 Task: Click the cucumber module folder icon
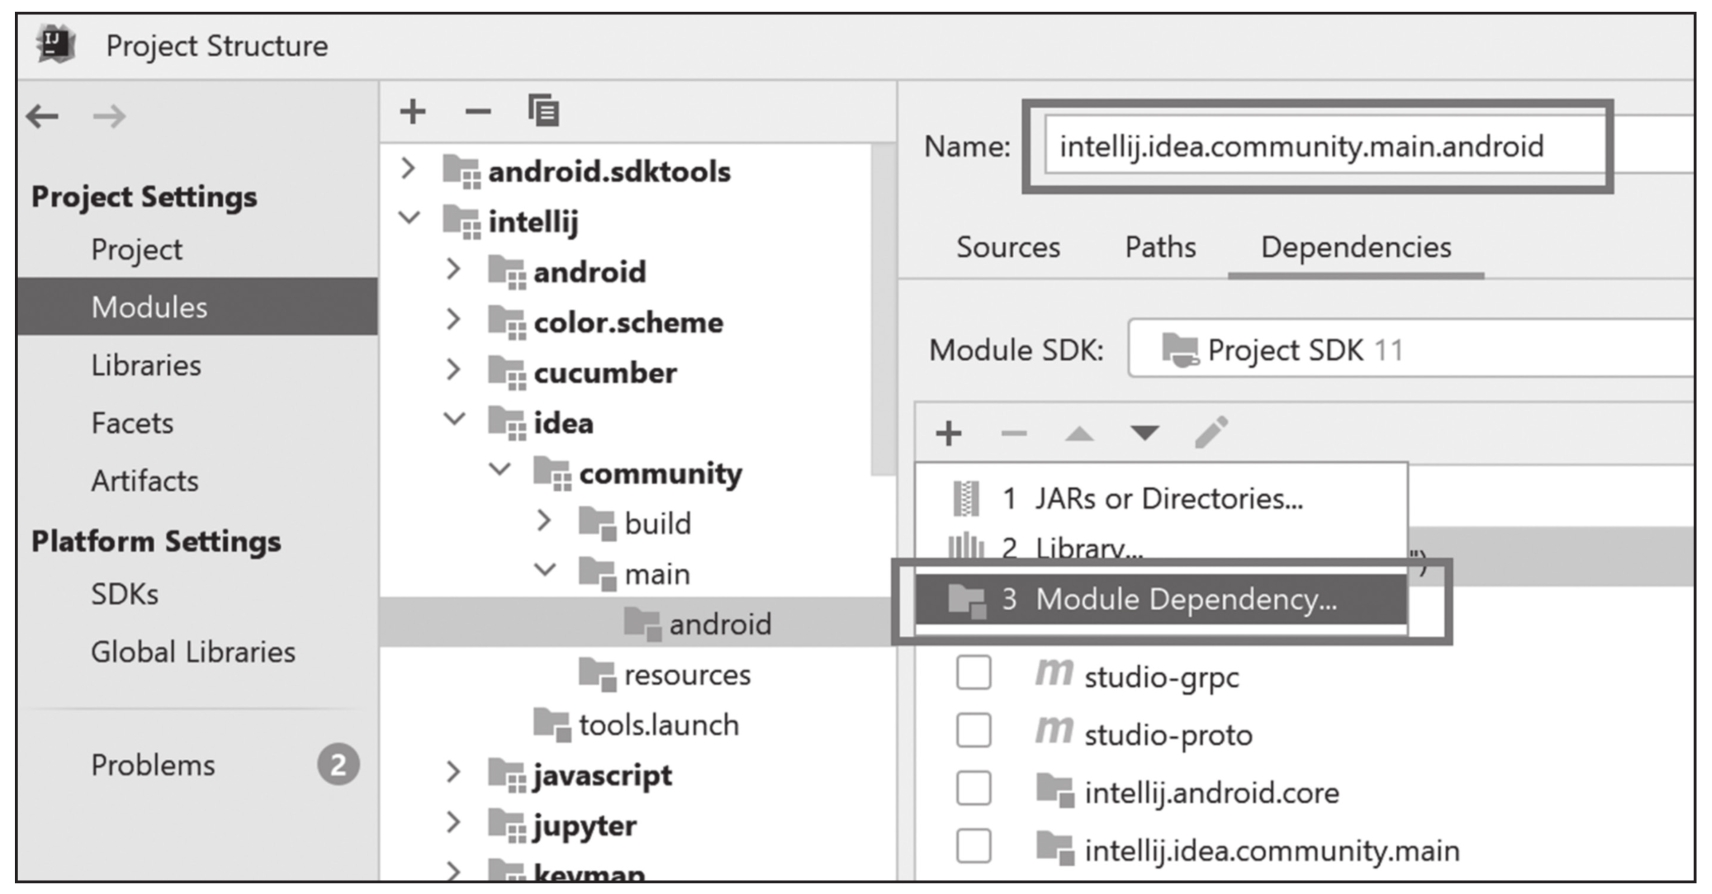coord(507,372)
